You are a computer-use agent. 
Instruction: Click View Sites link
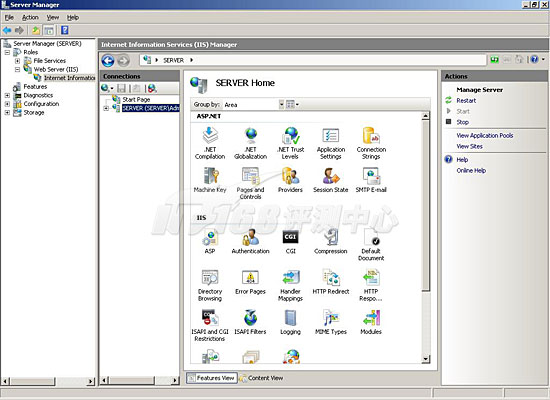[469, 146]
